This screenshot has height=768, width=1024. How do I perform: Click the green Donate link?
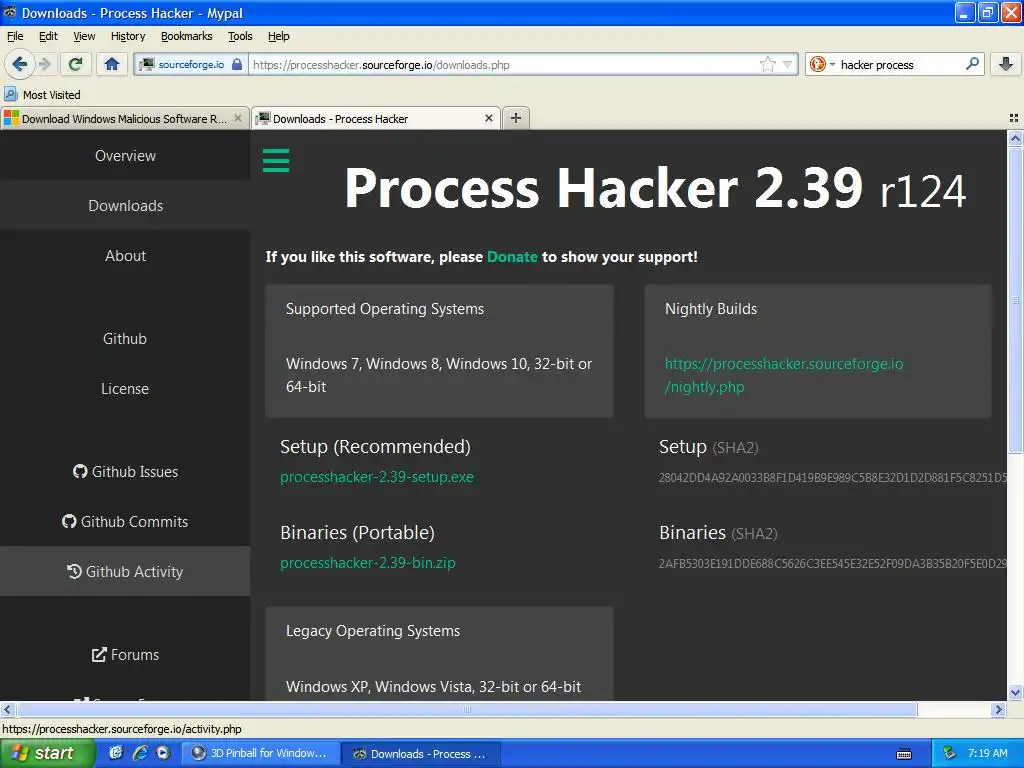[x=512, y=257]
